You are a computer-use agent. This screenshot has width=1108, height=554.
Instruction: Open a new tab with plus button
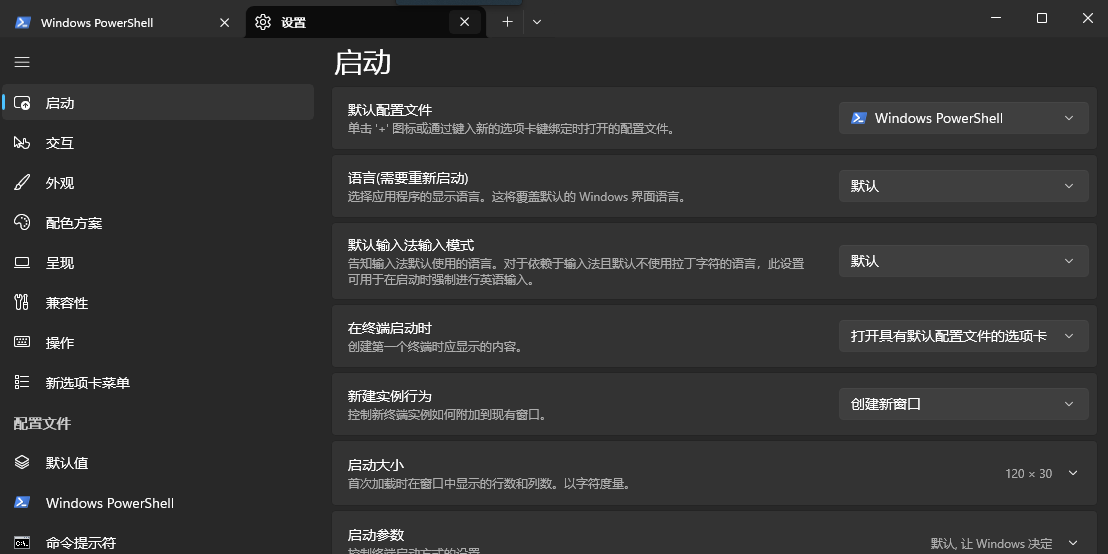pyautogui.click(x=507, y=22)
